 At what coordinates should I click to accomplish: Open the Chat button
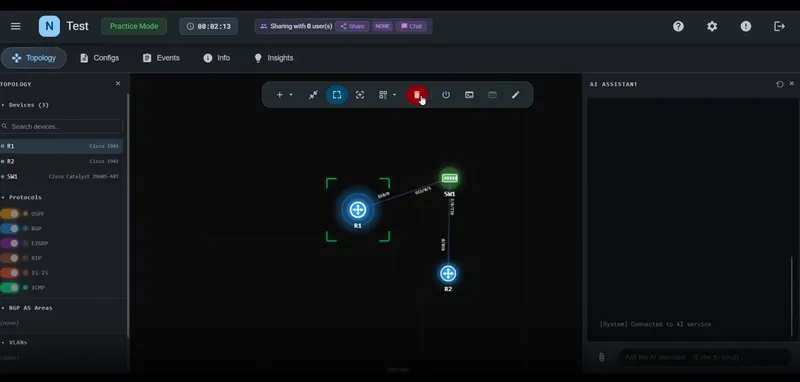[411, 26]
